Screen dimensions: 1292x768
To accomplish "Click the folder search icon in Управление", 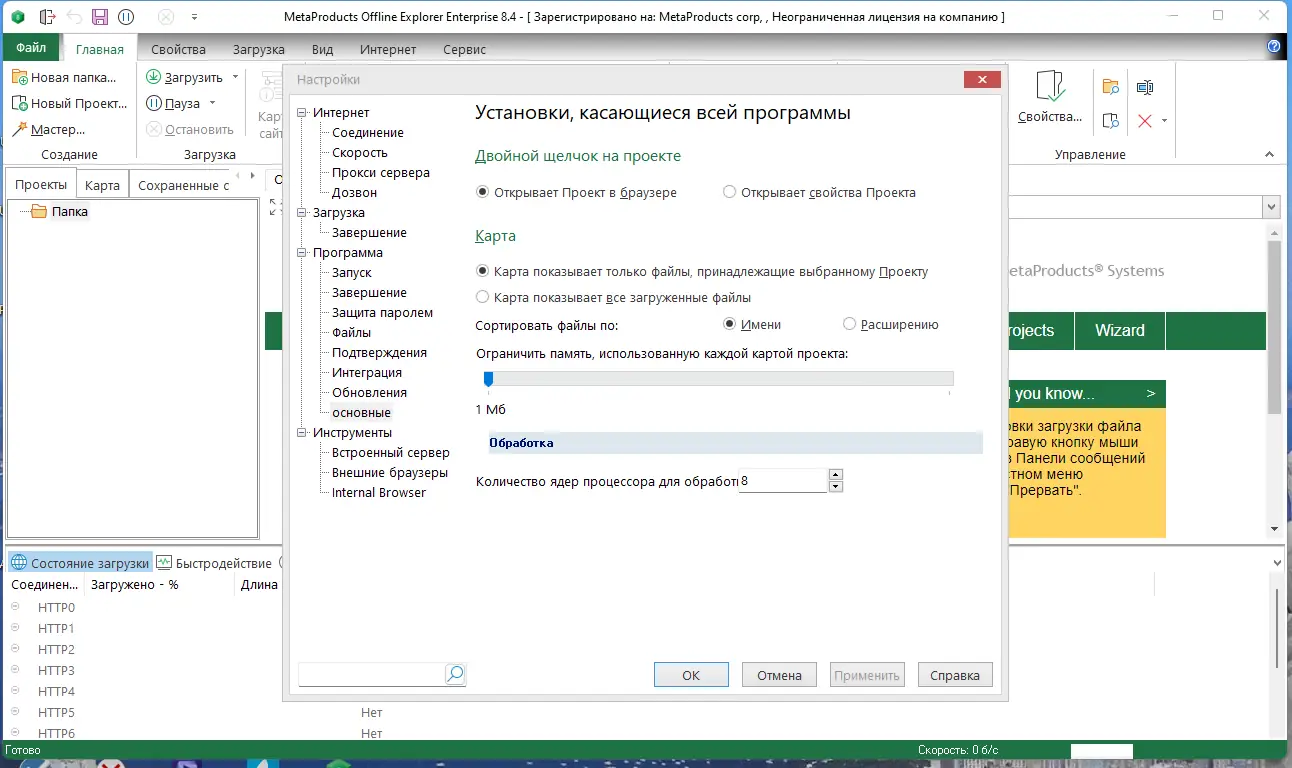I will (x=1110, y=87).
